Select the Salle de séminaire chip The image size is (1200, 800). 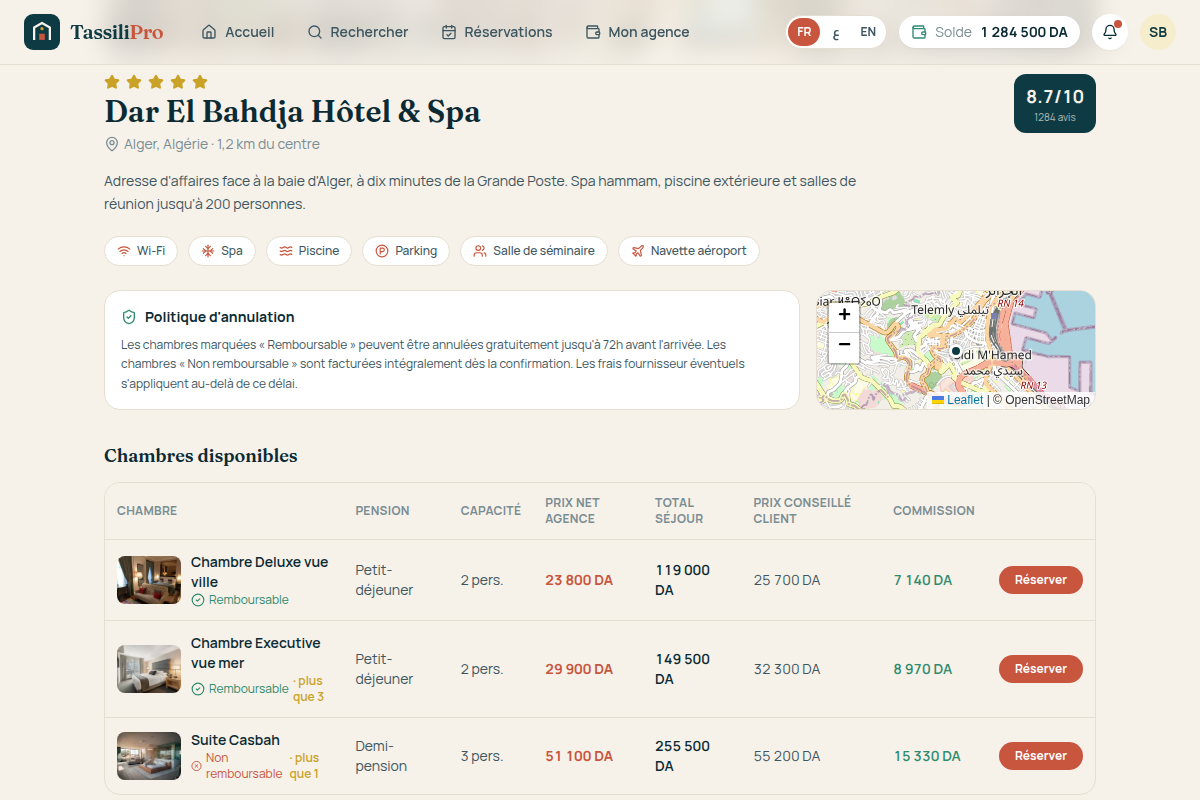click(x=534, y=251)
